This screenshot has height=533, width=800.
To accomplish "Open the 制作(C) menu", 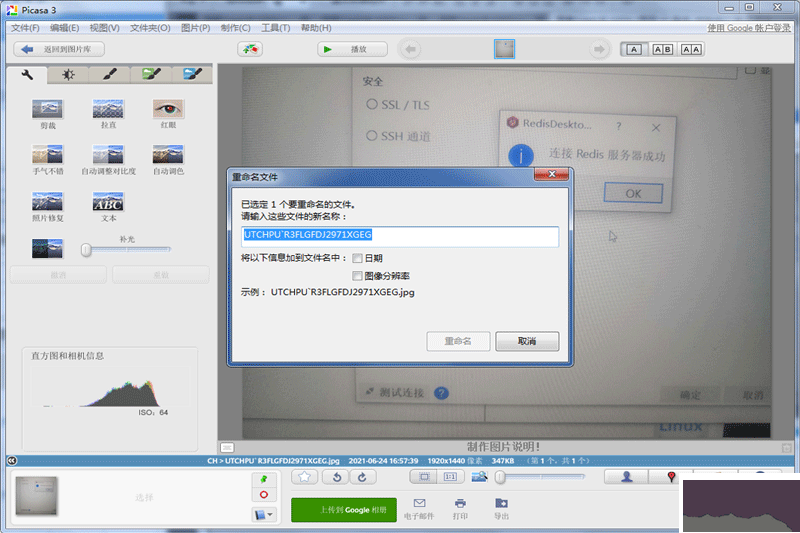I will point(236,28).
